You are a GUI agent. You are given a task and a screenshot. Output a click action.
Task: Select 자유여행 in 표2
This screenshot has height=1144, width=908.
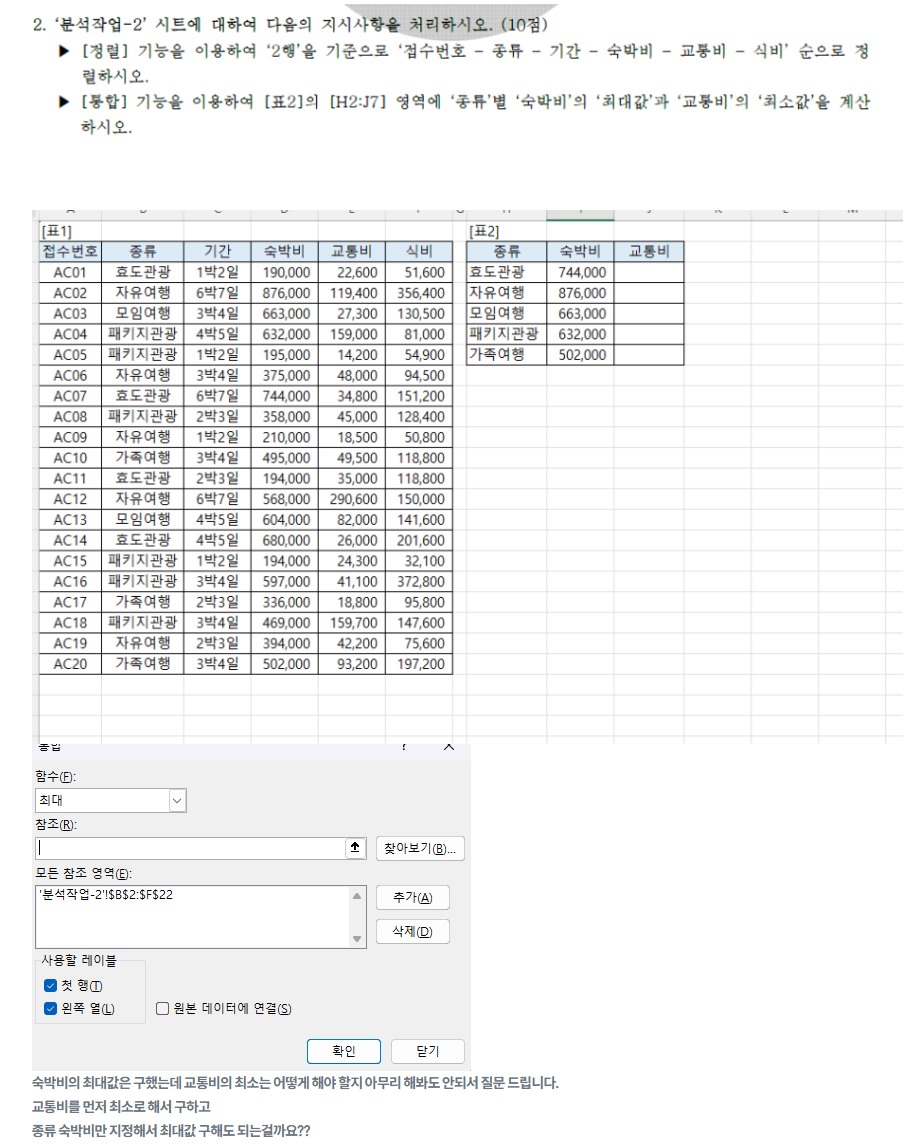(x=506, y=293)
